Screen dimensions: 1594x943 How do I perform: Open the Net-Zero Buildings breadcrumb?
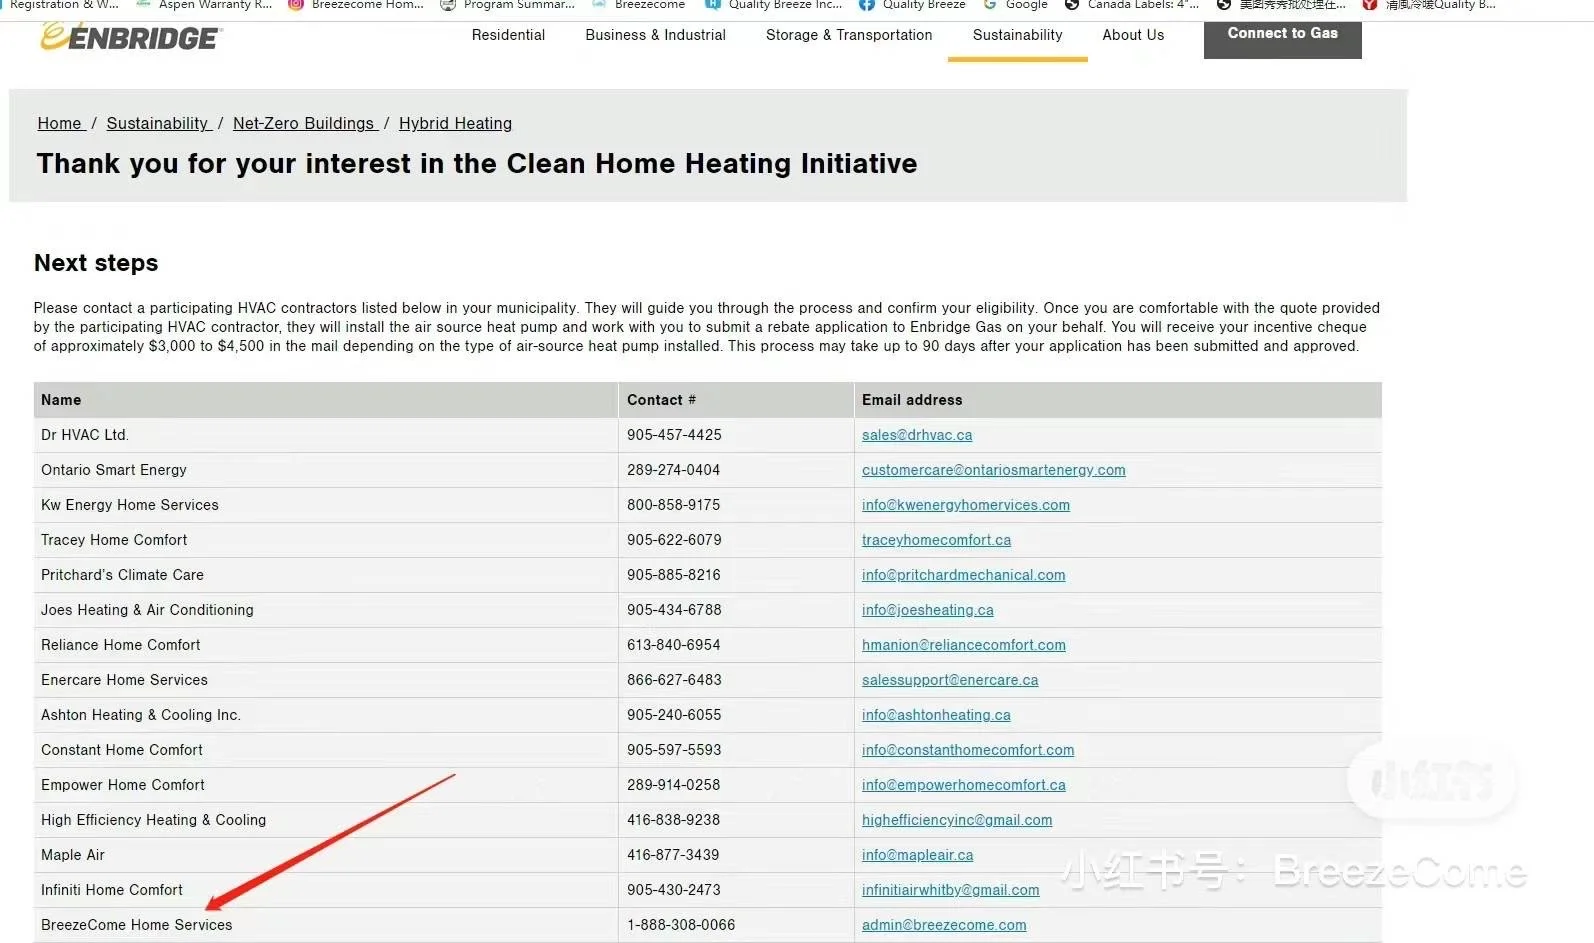(303, 123)
